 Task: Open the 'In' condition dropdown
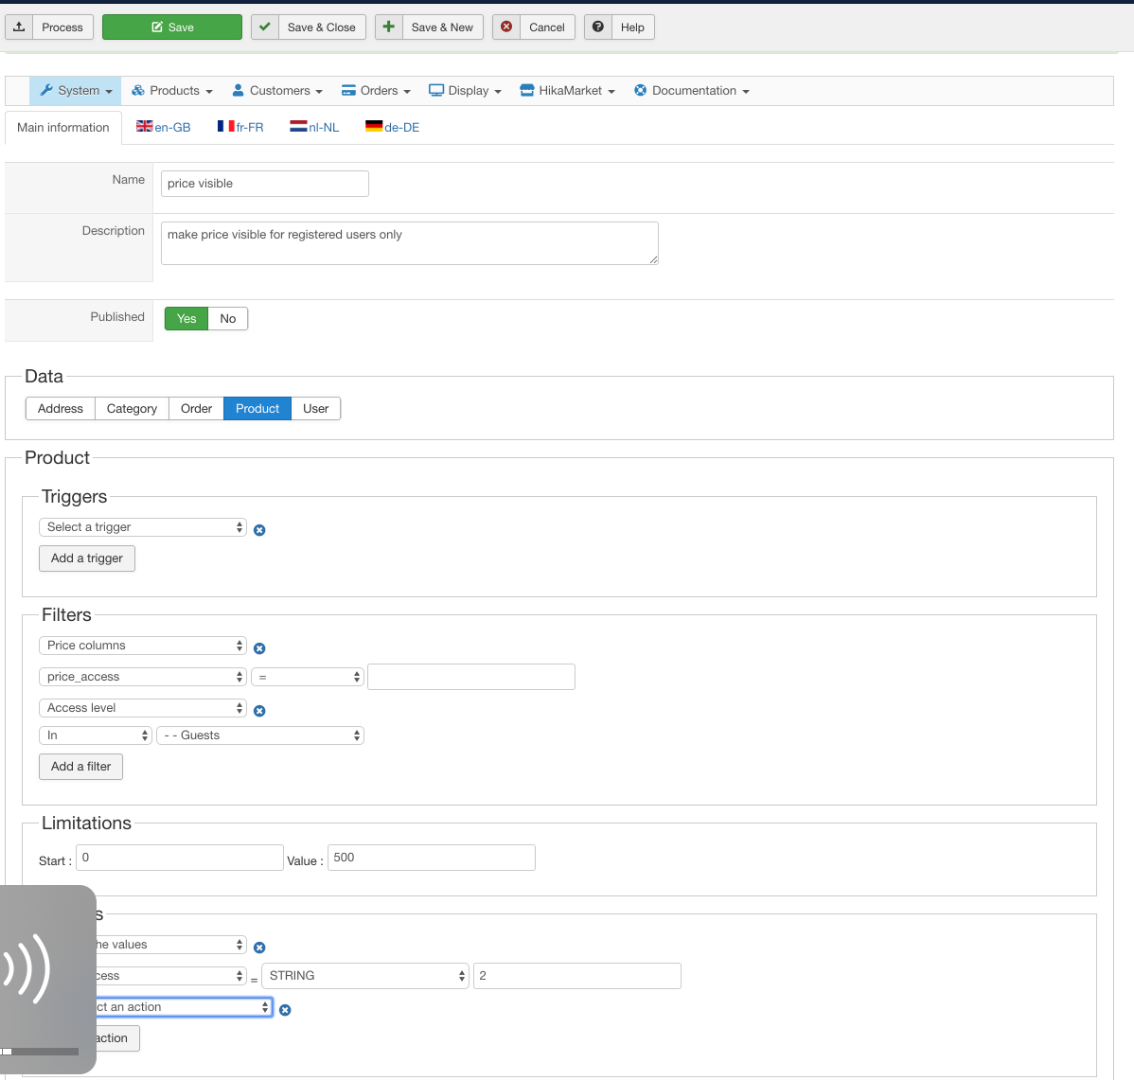tap(95, 735)
